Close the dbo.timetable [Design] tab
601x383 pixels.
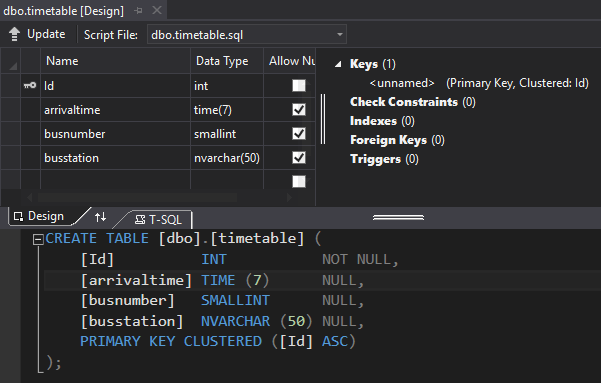157,10
